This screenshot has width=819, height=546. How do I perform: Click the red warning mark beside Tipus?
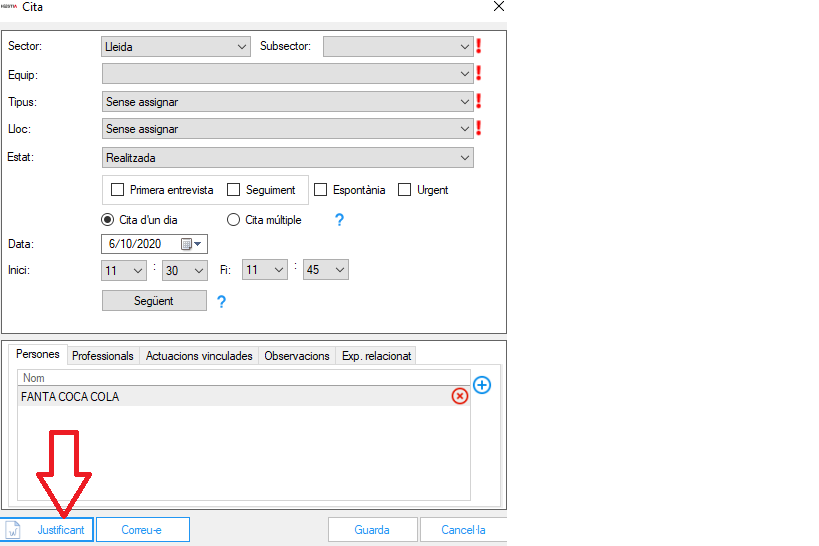[479, 101]
